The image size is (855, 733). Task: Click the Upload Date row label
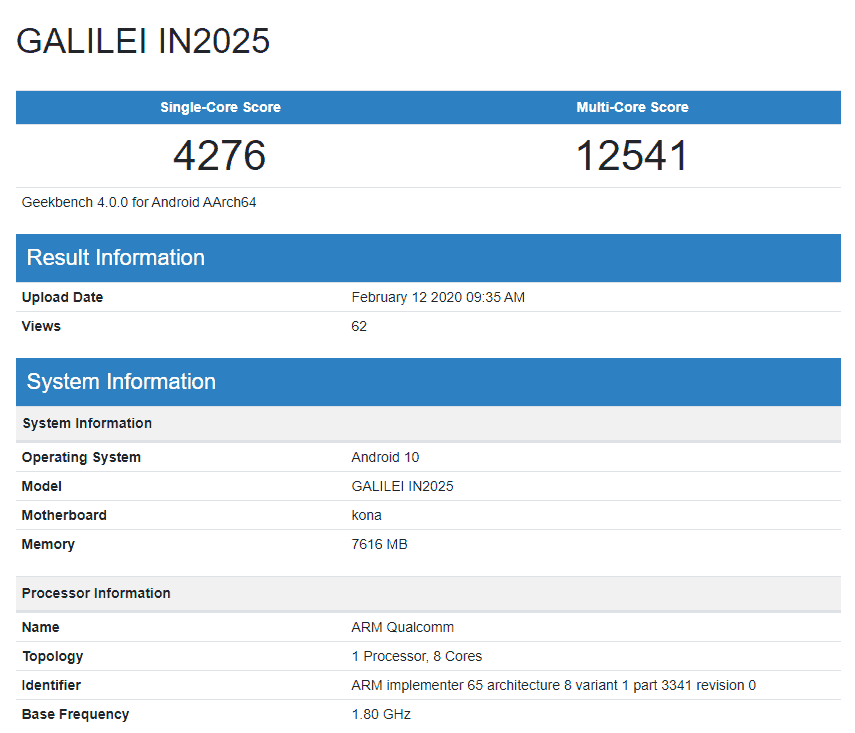coord(56,297)
